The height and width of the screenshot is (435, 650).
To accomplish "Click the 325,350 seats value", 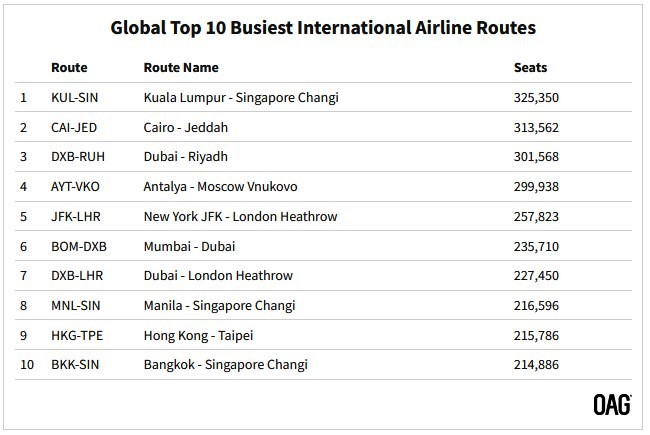I will tap(536, 98).
